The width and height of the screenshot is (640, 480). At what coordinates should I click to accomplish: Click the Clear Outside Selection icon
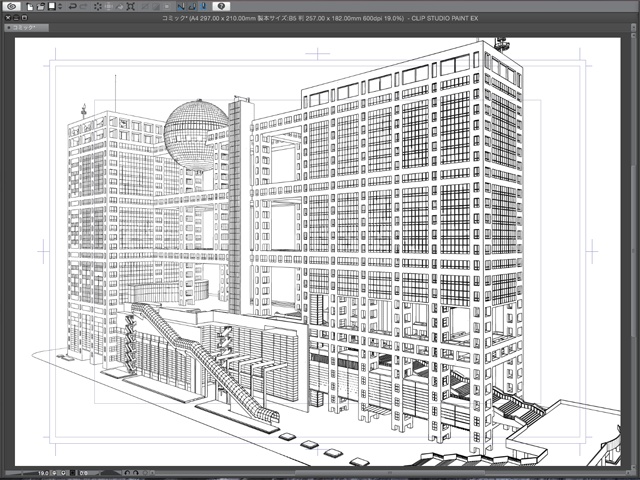[x=109, y=7]
